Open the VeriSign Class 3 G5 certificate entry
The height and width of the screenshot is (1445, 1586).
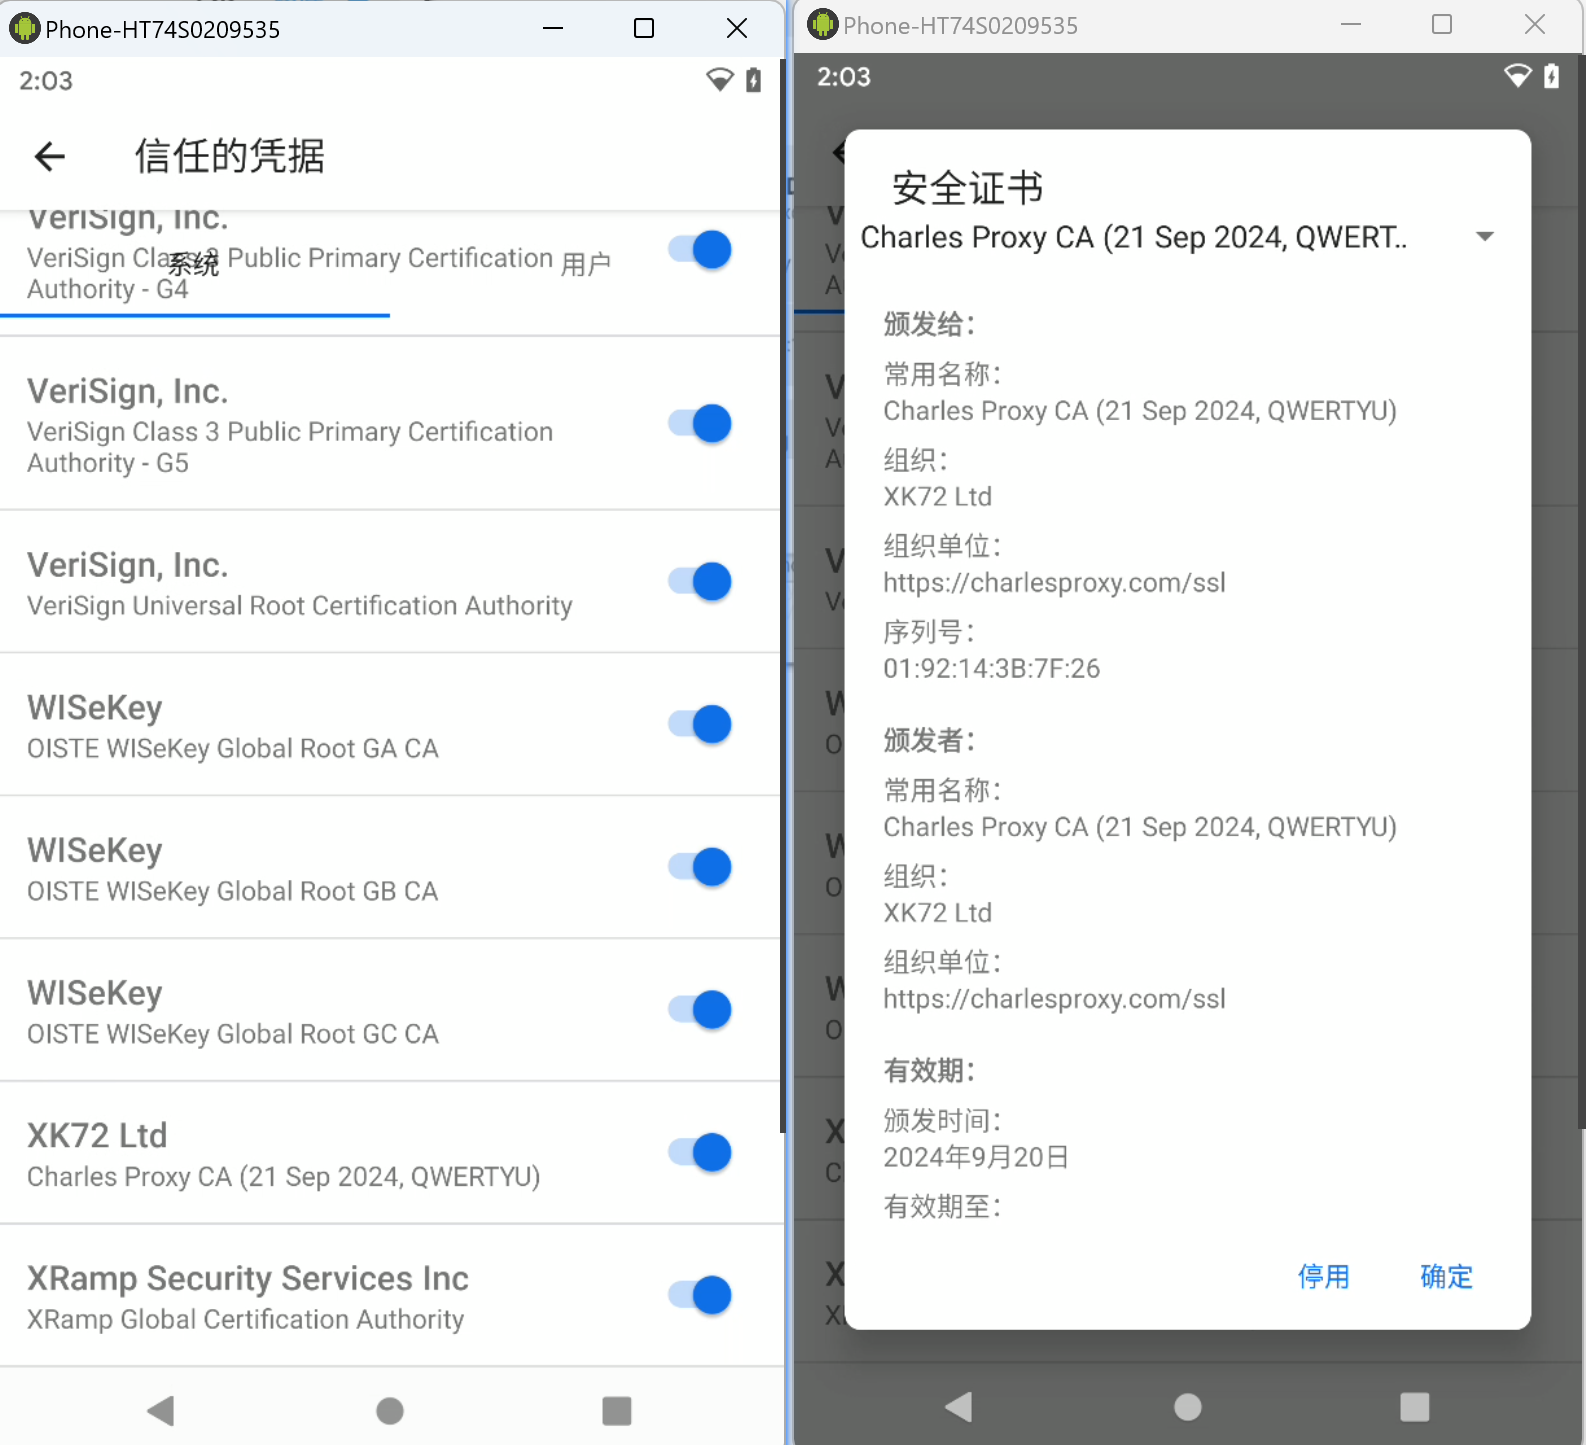point(290,425)
